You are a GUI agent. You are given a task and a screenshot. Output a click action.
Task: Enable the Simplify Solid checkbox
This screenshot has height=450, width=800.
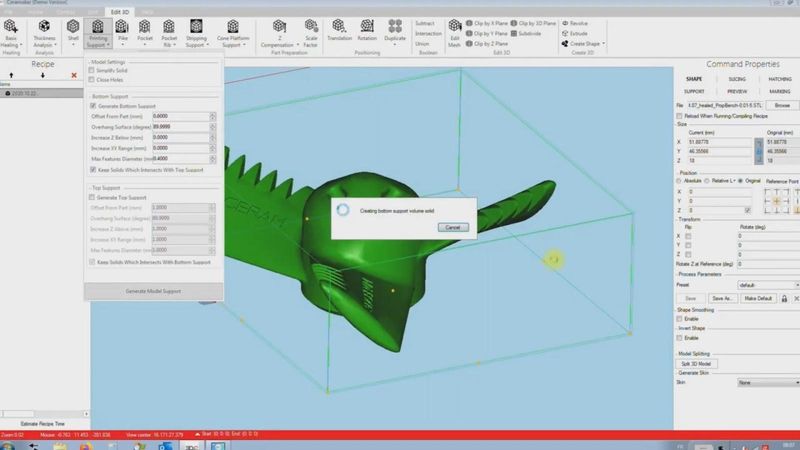(93, 70)
